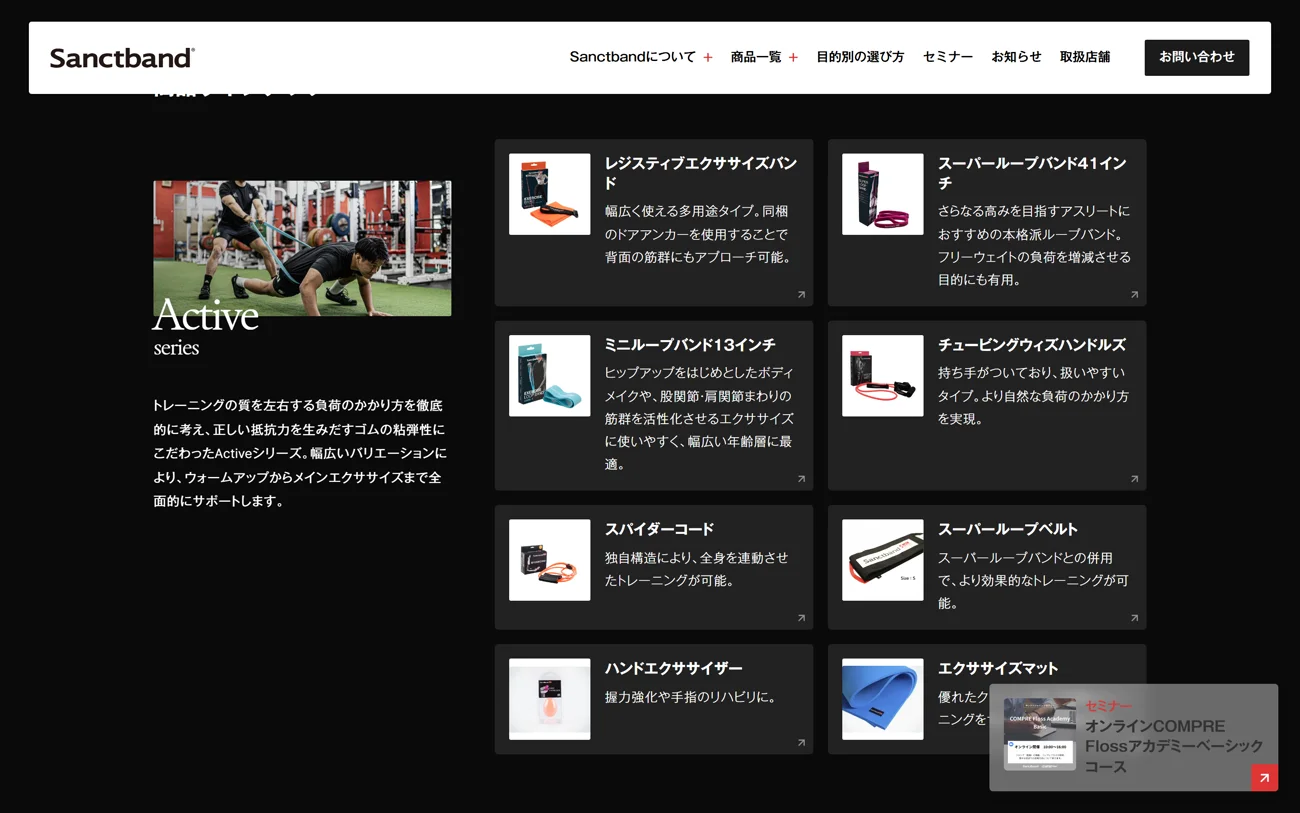Click arrow icon on スーパーループベルト card
Image resolution: width=1300 pixels, height=813 pixels.
(1134, 618)
